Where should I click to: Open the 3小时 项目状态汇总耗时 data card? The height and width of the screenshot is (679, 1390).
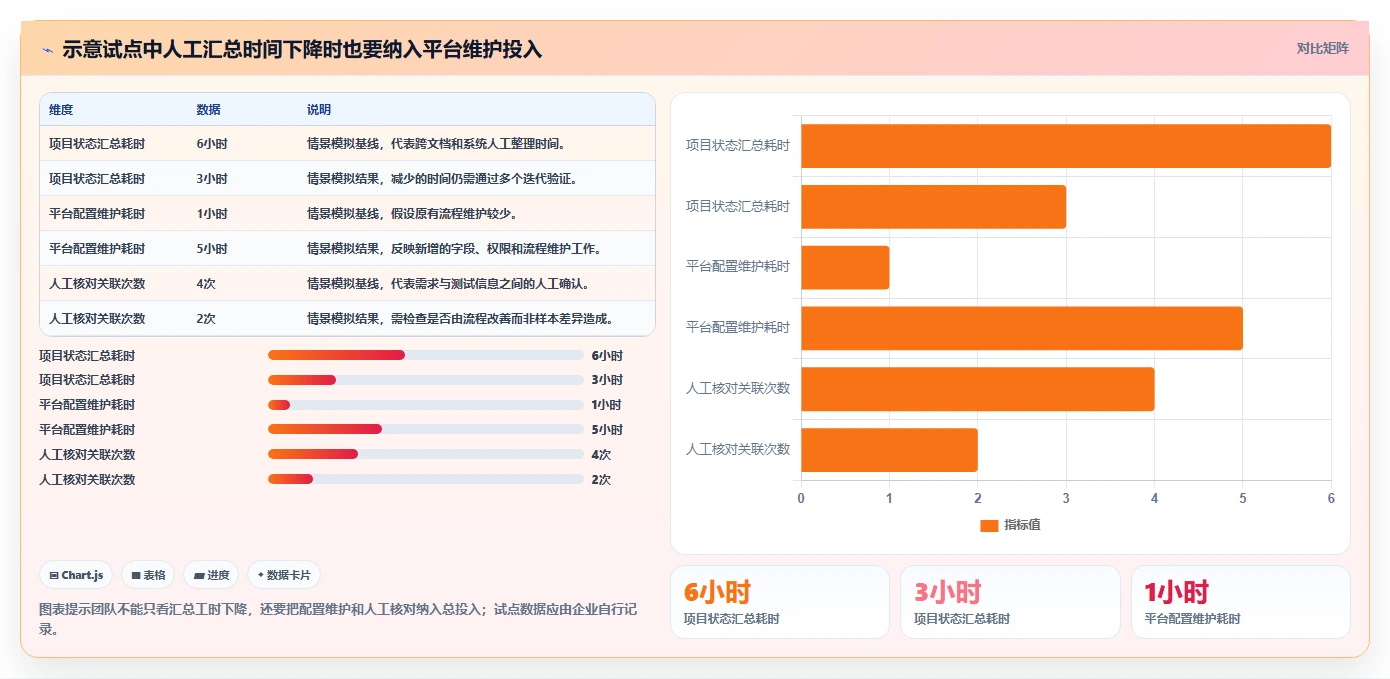click(x=1010, y=602)
